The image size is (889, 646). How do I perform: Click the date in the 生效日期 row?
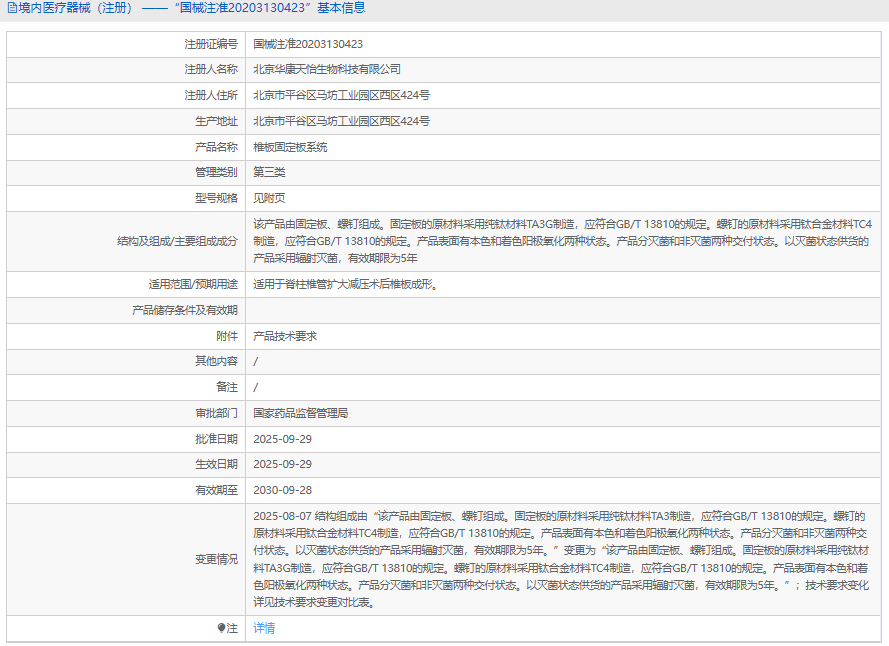[283, 465]
